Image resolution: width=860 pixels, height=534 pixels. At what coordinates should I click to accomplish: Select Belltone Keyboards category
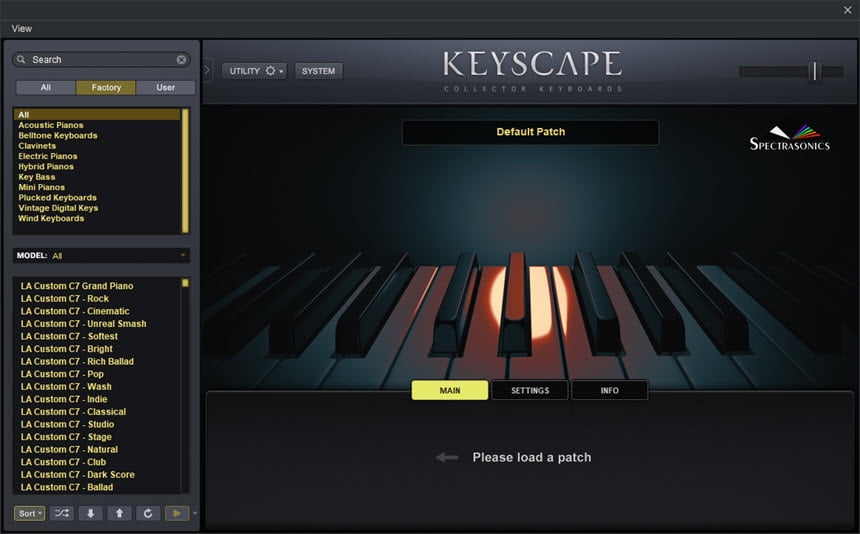[58, 135]
